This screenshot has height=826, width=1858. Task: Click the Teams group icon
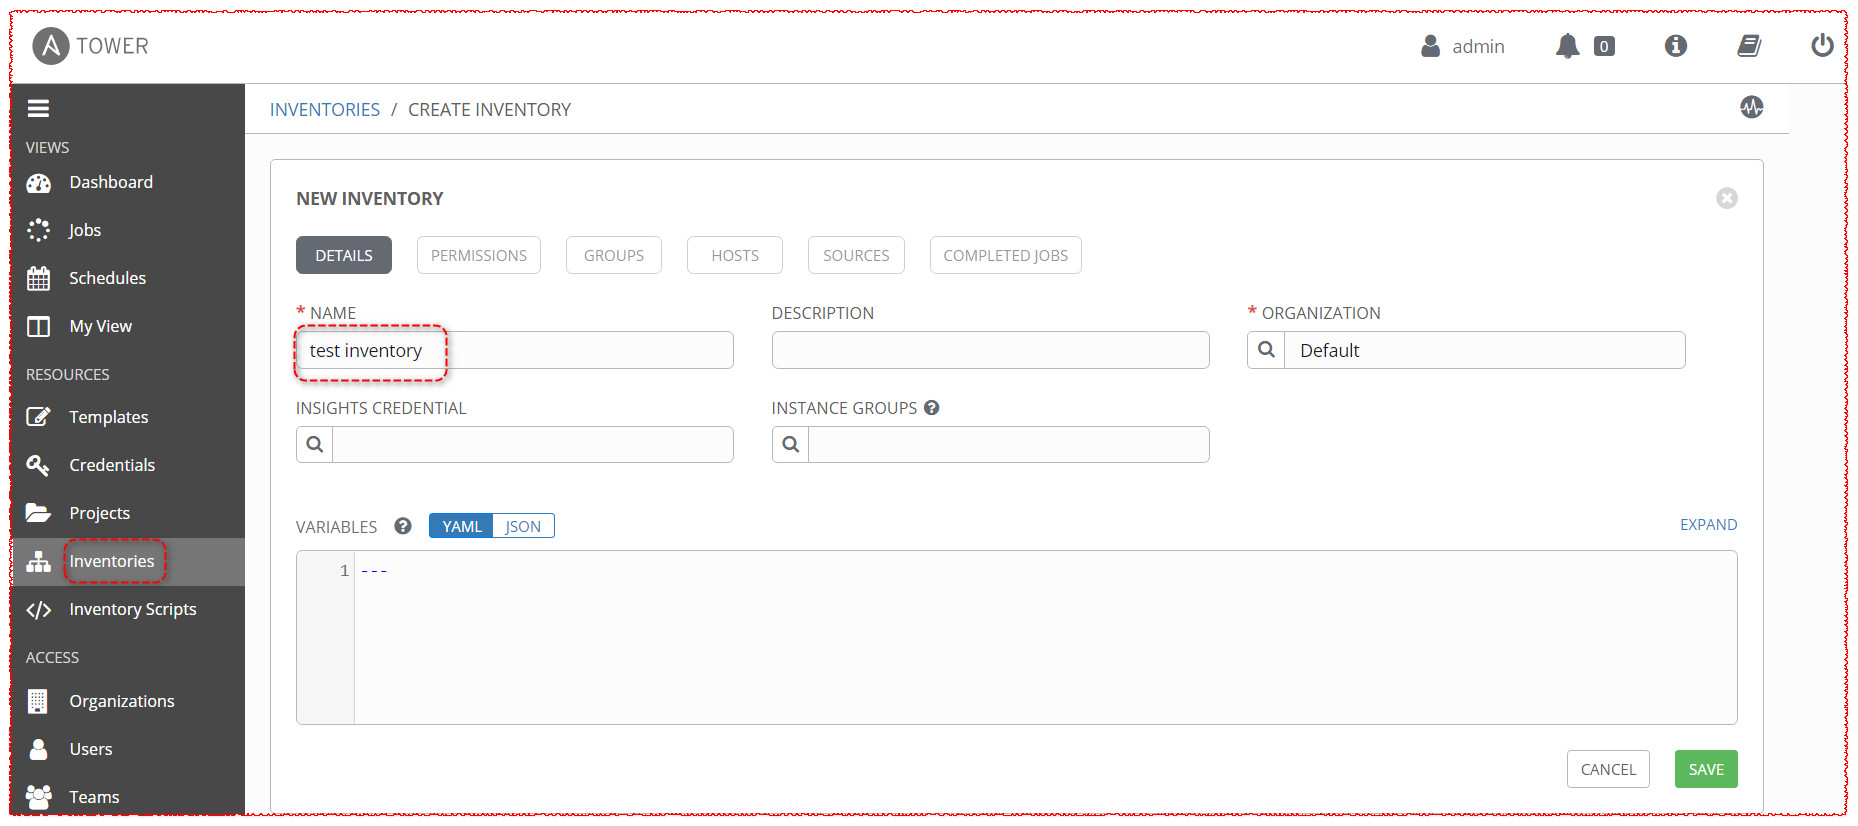38,797
